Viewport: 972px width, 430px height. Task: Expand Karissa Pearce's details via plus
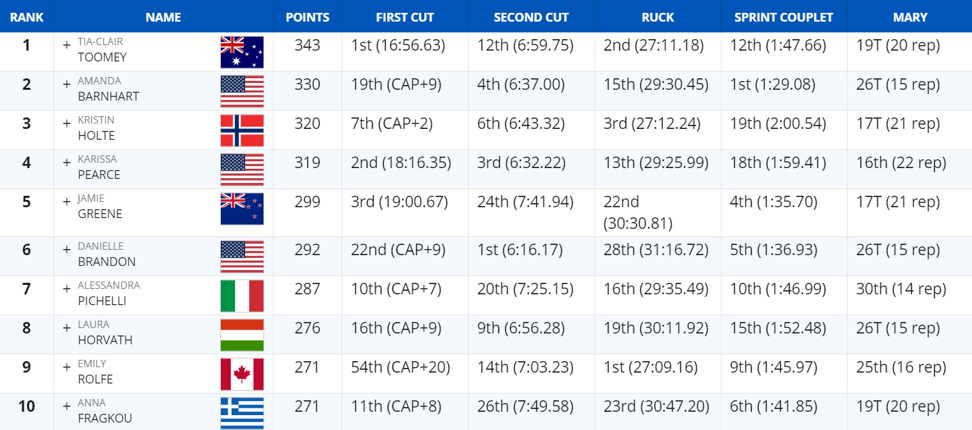click(67, 162)
